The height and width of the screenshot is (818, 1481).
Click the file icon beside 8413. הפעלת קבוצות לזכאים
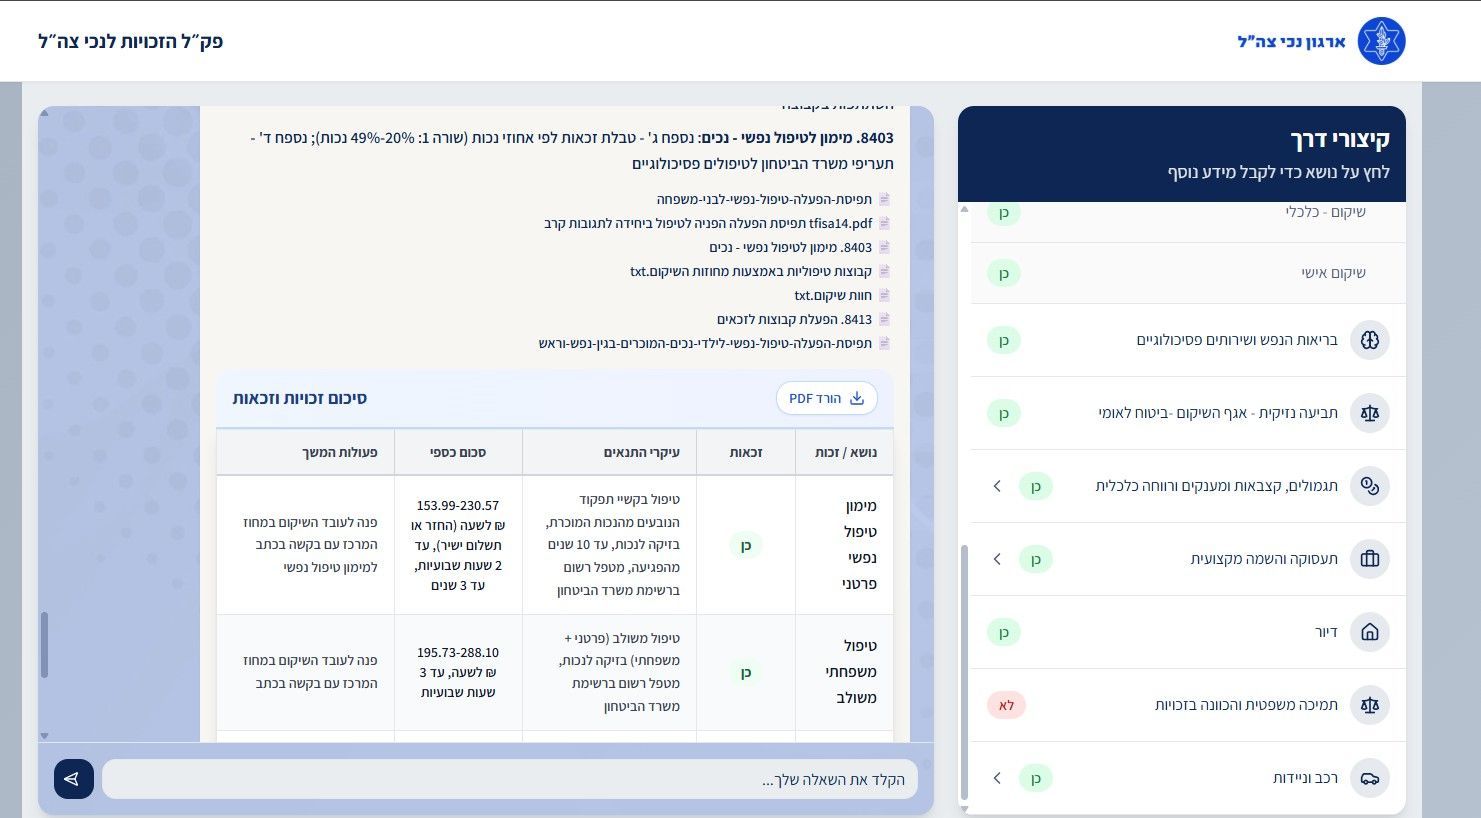884,319
